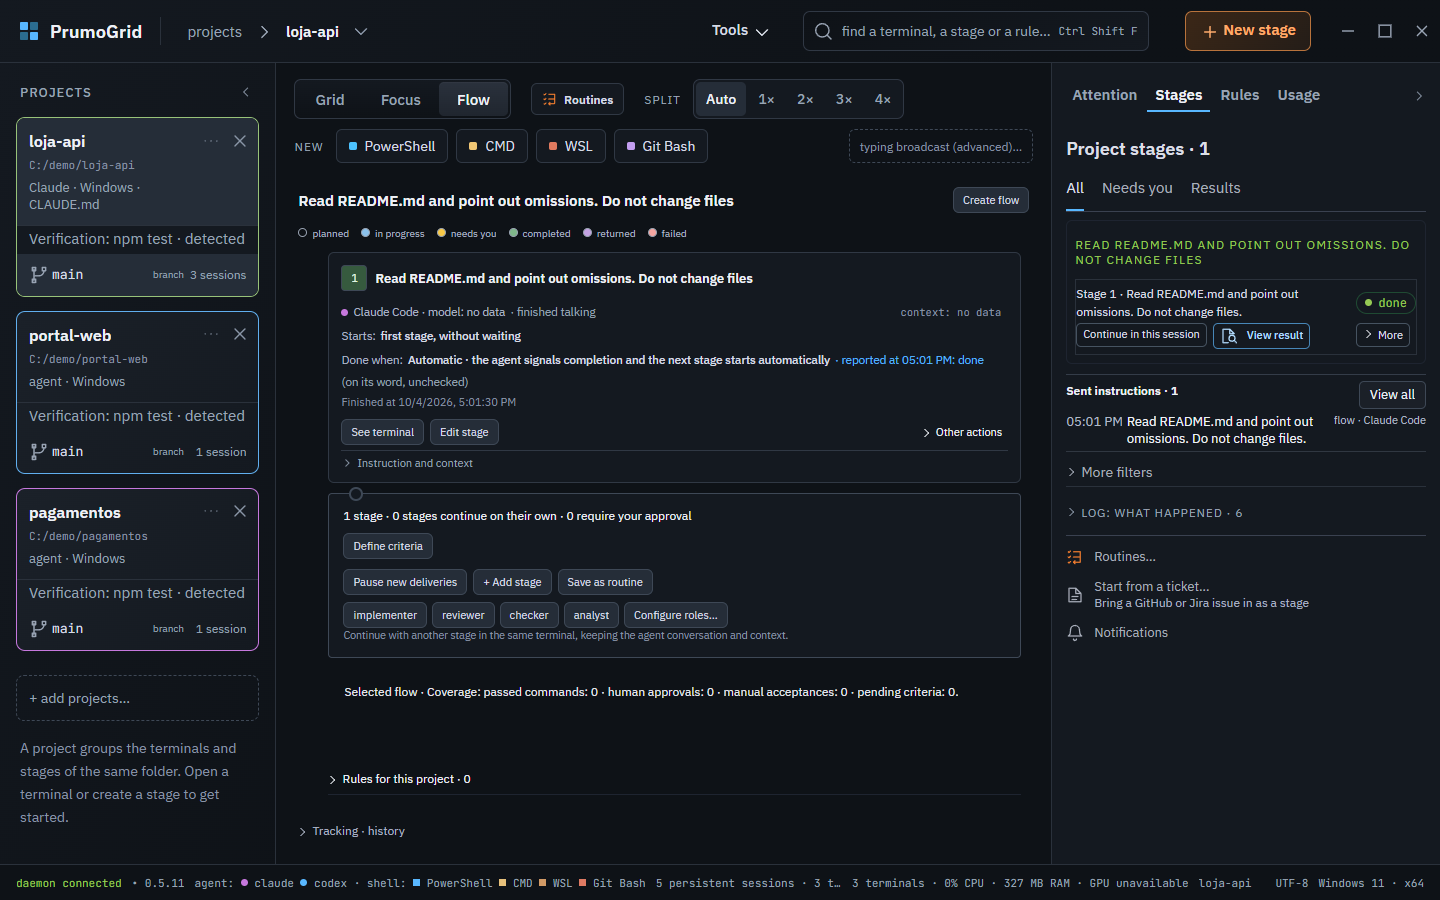Click the PrumoGrid logo icon
The image size is (1440, 900).
(29, 31)
